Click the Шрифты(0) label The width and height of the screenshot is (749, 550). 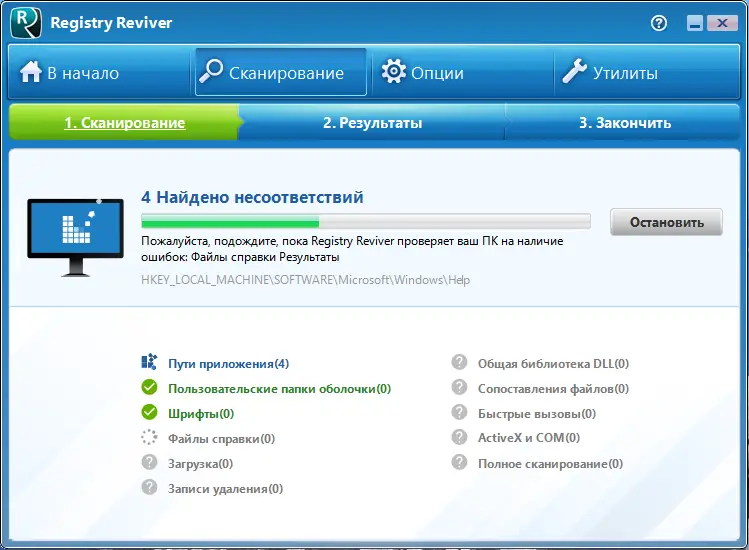(201, 414)
